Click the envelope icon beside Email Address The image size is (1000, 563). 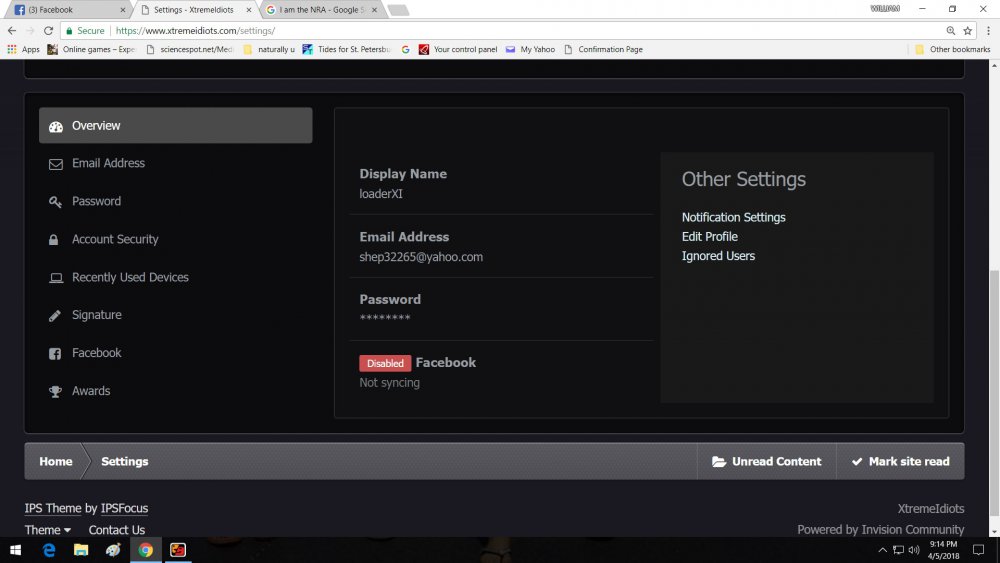coord(56,164)
